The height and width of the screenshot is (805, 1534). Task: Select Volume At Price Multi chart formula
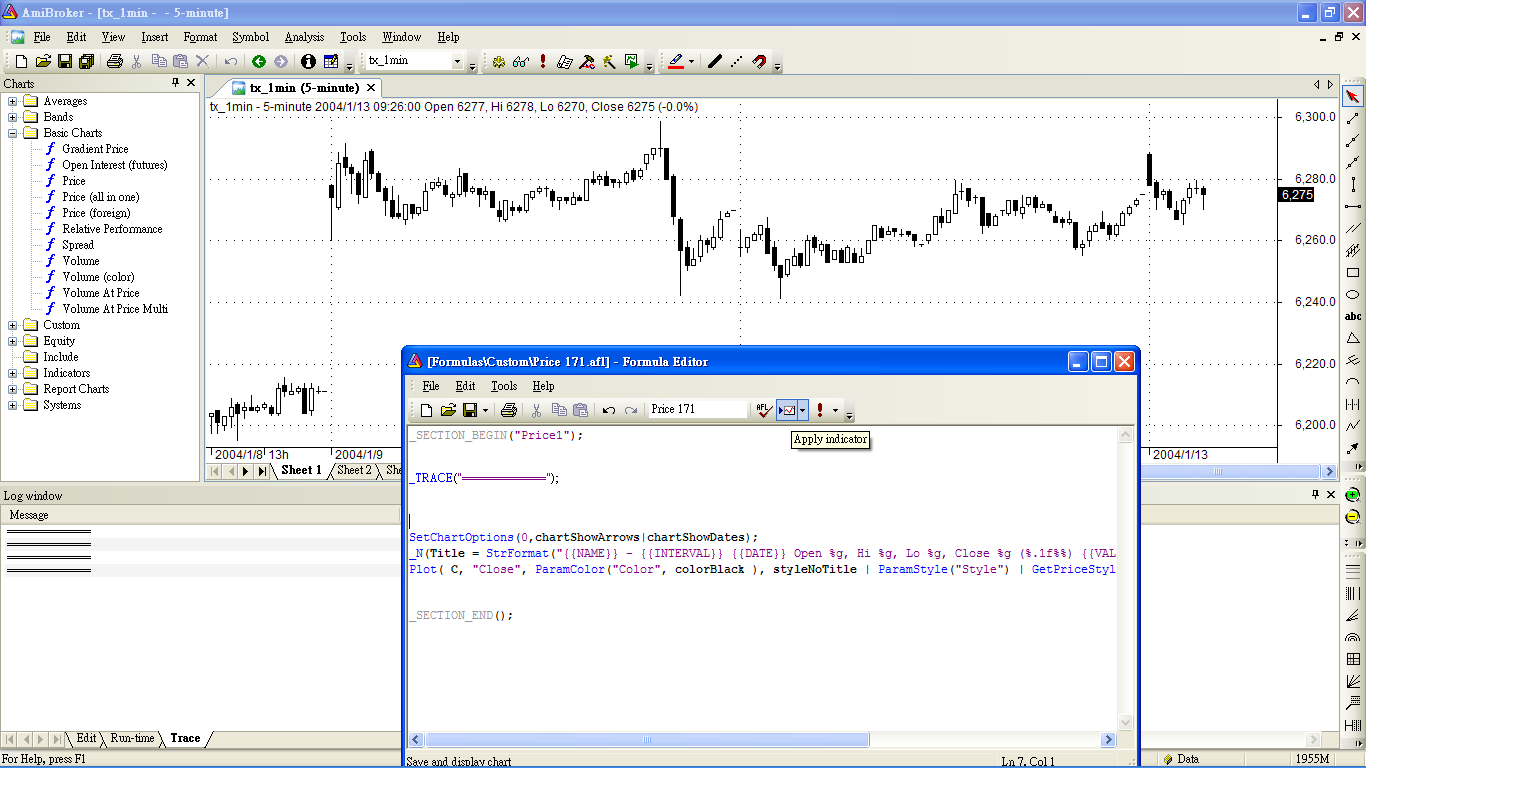point(115,309)
